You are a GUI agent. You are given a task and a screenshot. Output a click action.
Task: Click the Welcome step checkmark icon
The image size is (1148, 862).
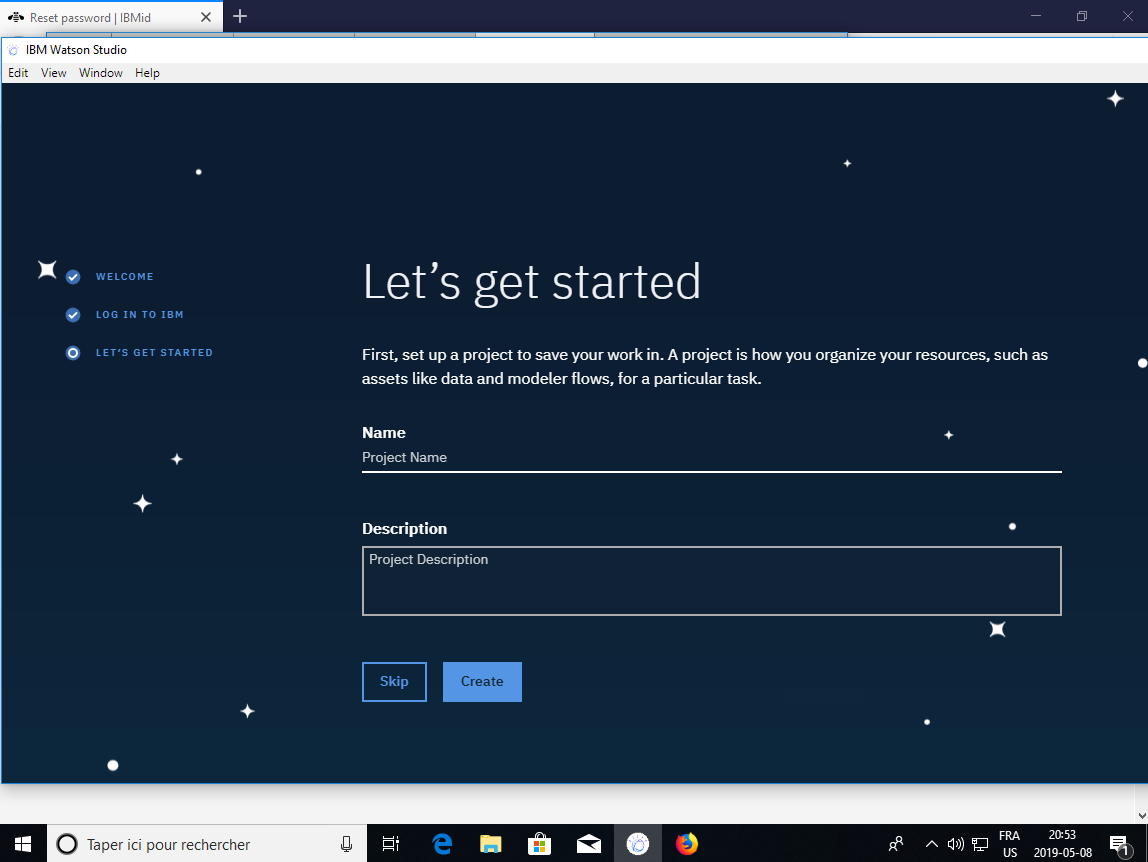(73, 277)
